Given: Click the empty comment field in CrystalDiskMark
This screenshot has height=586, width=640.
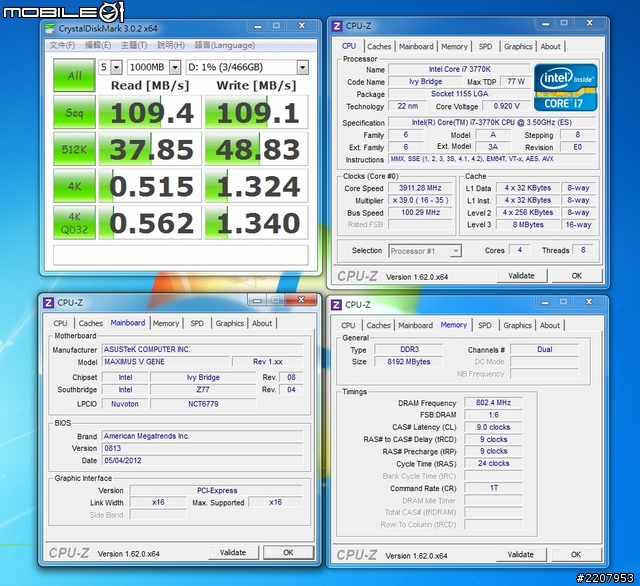Looking at the screenshot, I should (181, 255).
